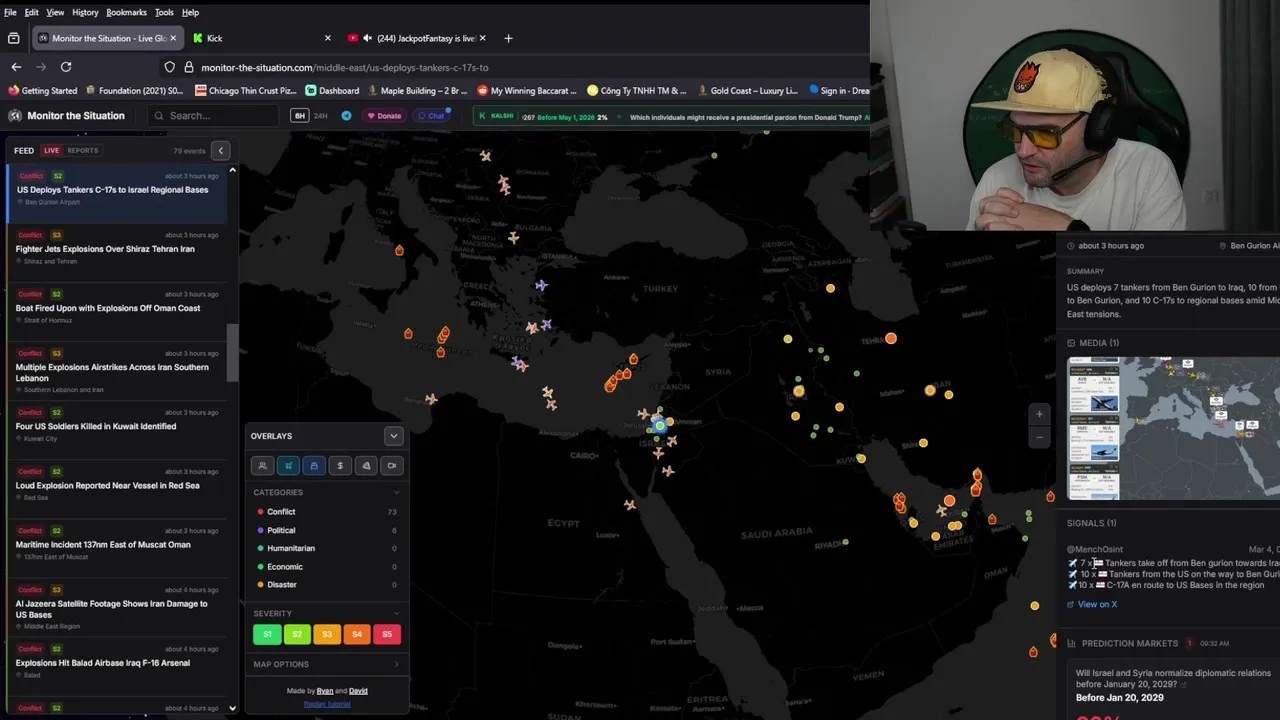Zoom out on the map with minus
Image resolution: width=1280 pixels, height=720 pixels.
[1039, 437]
